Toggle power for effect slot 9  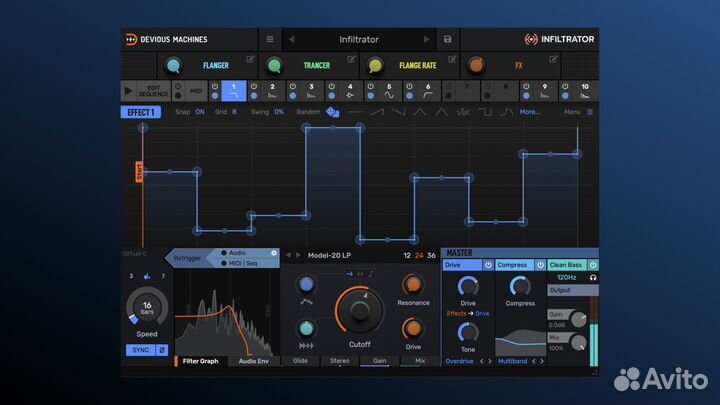pyautogui.click(x=526, y=86)
